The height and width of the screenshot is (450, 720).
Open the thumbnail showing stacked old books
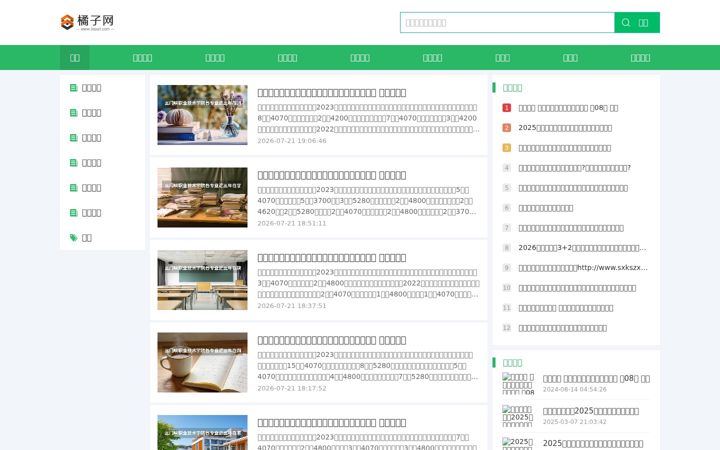(x=202, y=197)
